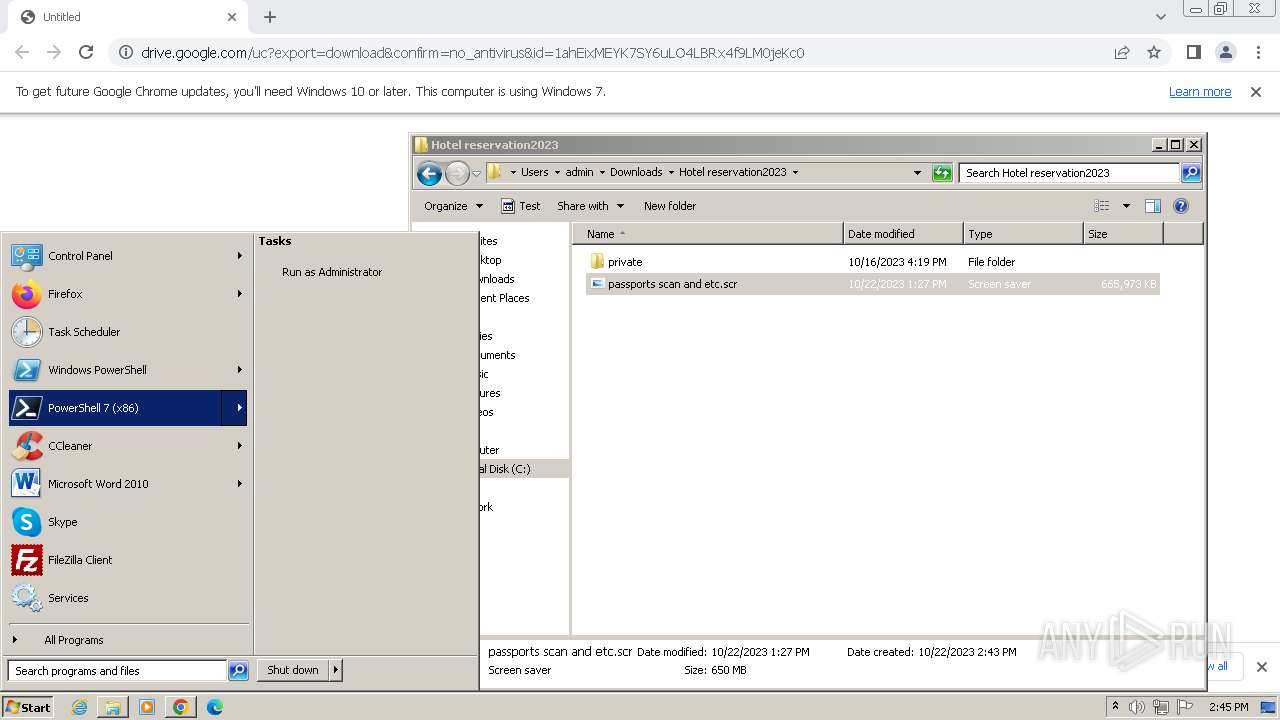Go back in Explorer window
Screen dimensions: 1280x720
pos(429,173)
